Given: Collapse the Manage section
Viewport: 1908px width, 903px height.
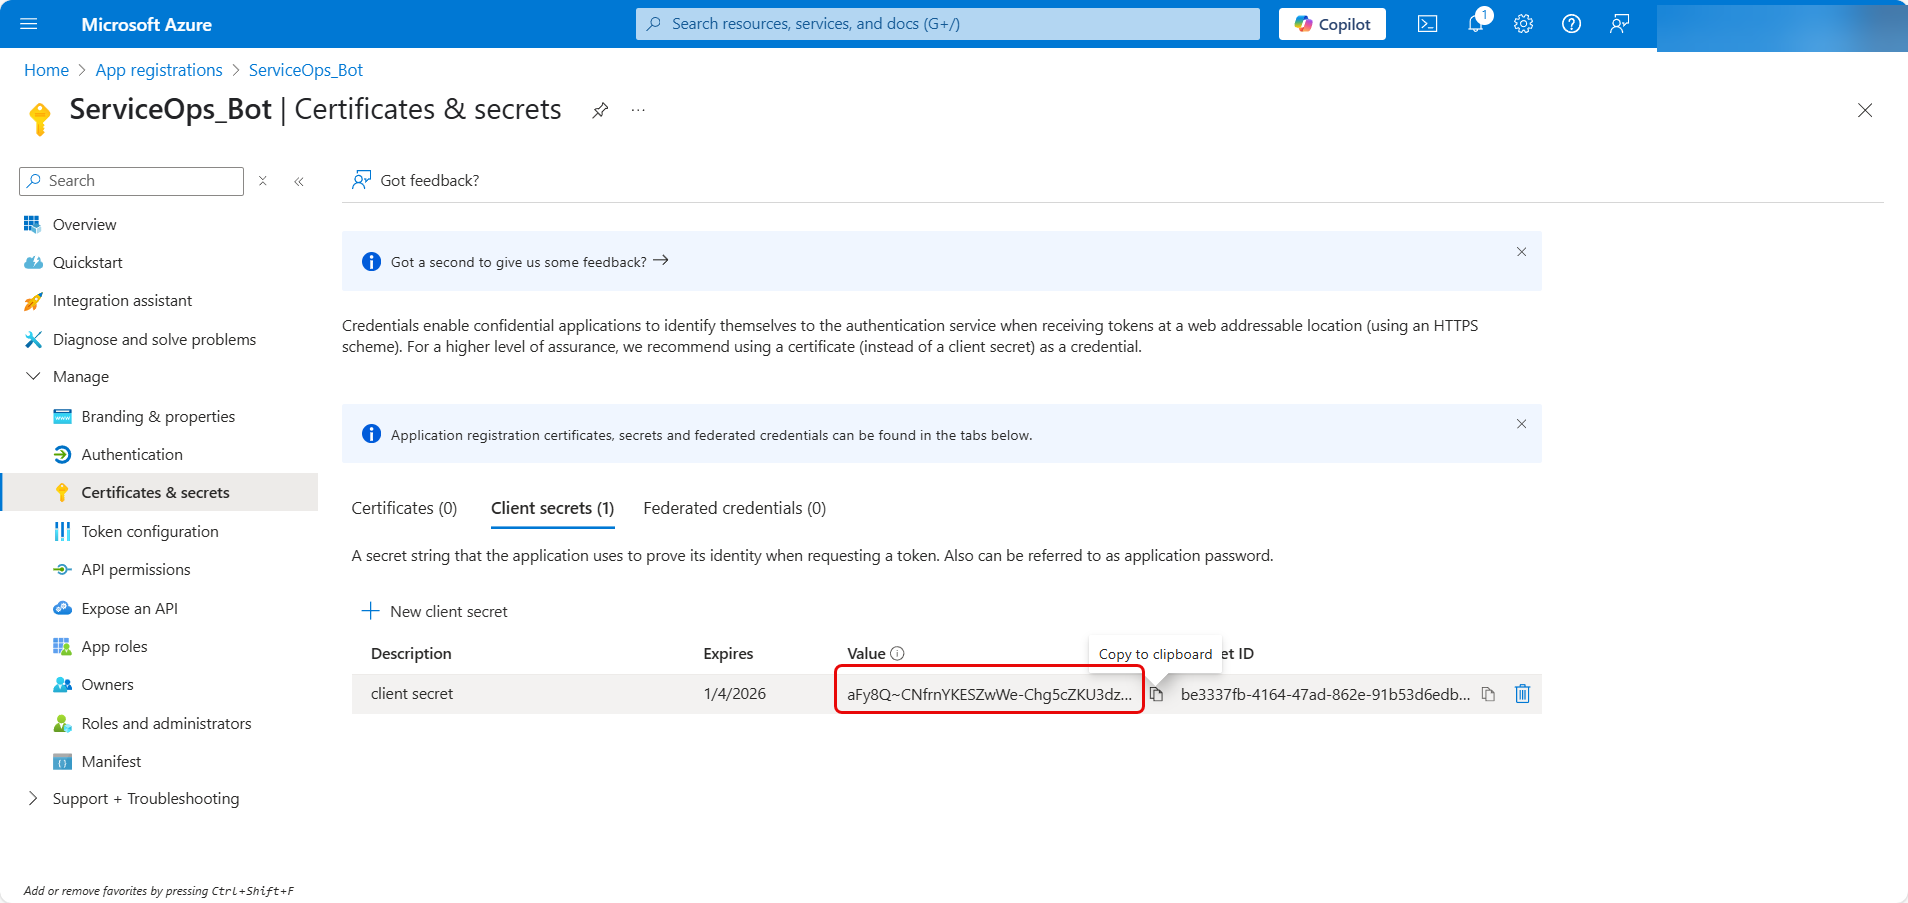Looking at the screenshot, I should pos(33,377).
